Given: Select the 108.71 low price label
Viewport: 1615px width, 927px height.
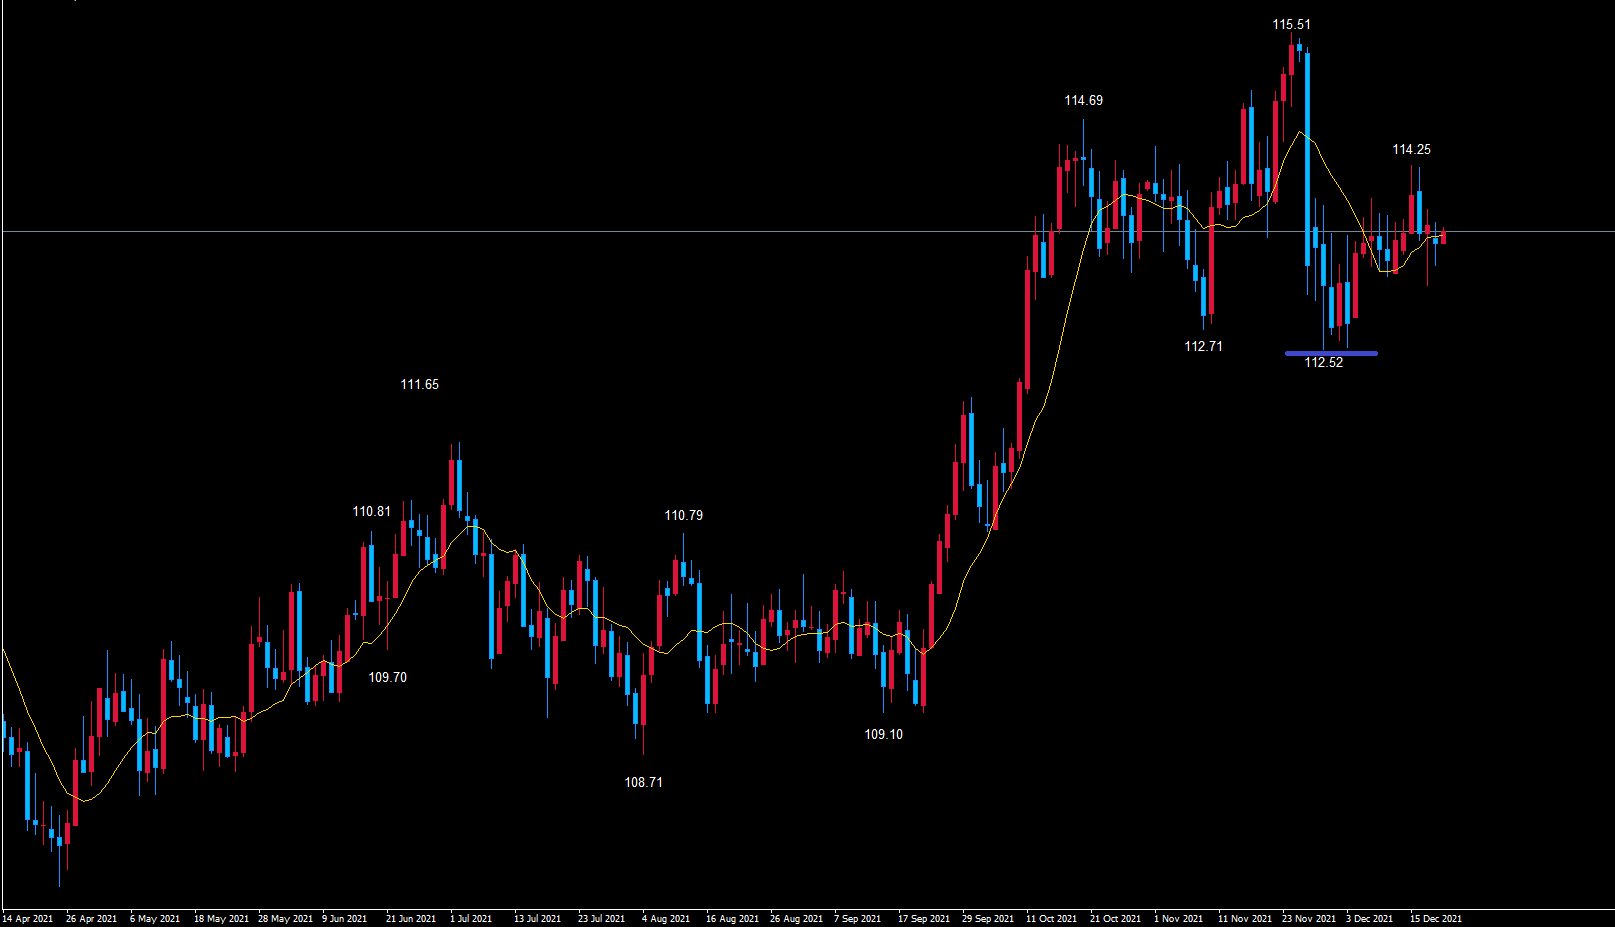Looking at the screenshot, I should (643, 782).
